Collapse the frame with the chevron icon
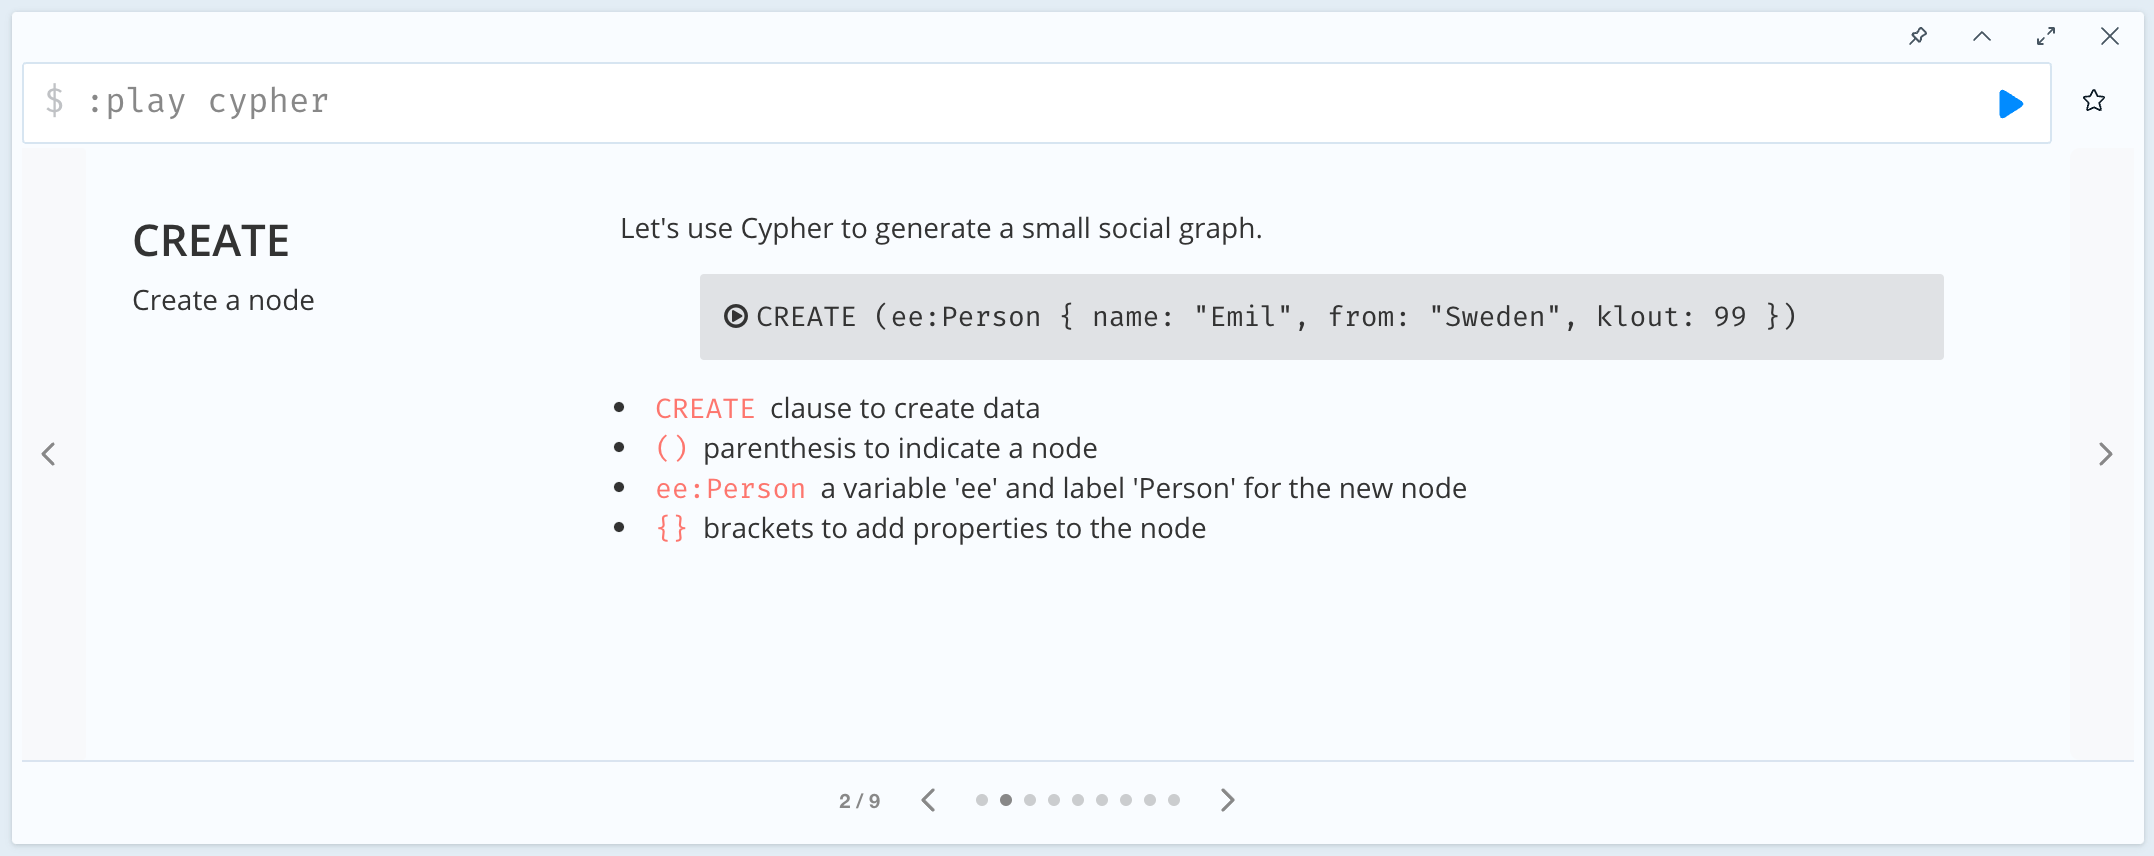 (x=1982, y=36)
